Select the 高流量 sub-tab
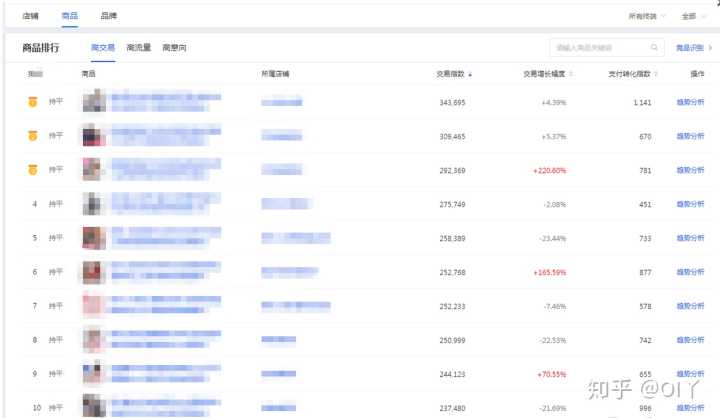Screen dimensions: 720x418 pyautogui.click(x=138, y=48)
